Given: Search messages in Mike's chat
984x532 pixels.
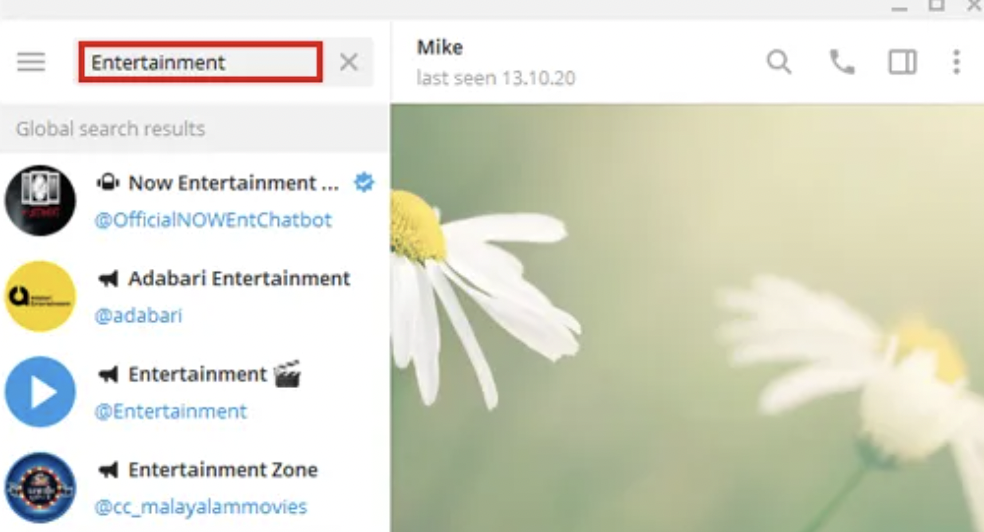Looking at the screenshot, I should 779,62.
